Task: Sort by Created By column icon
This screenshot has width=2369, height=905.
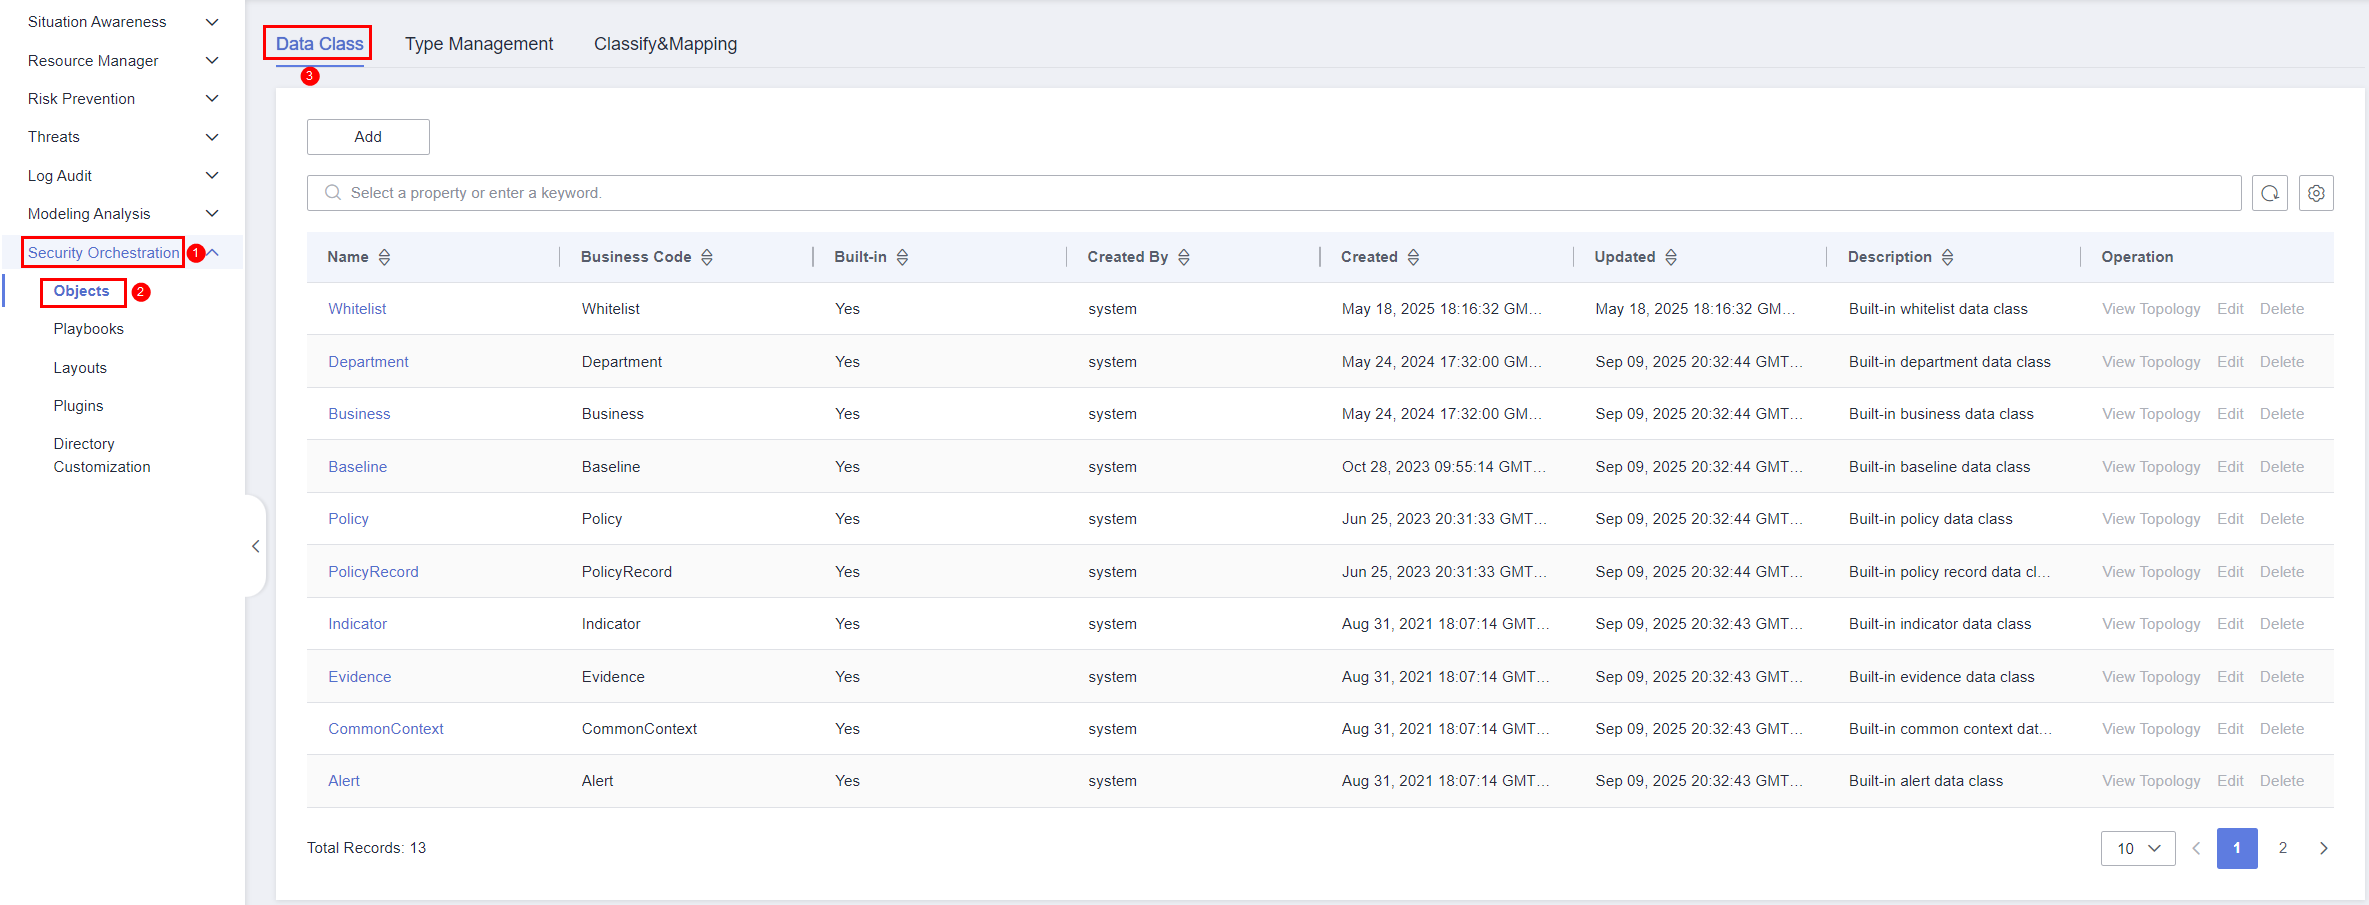Action: 1184,257
